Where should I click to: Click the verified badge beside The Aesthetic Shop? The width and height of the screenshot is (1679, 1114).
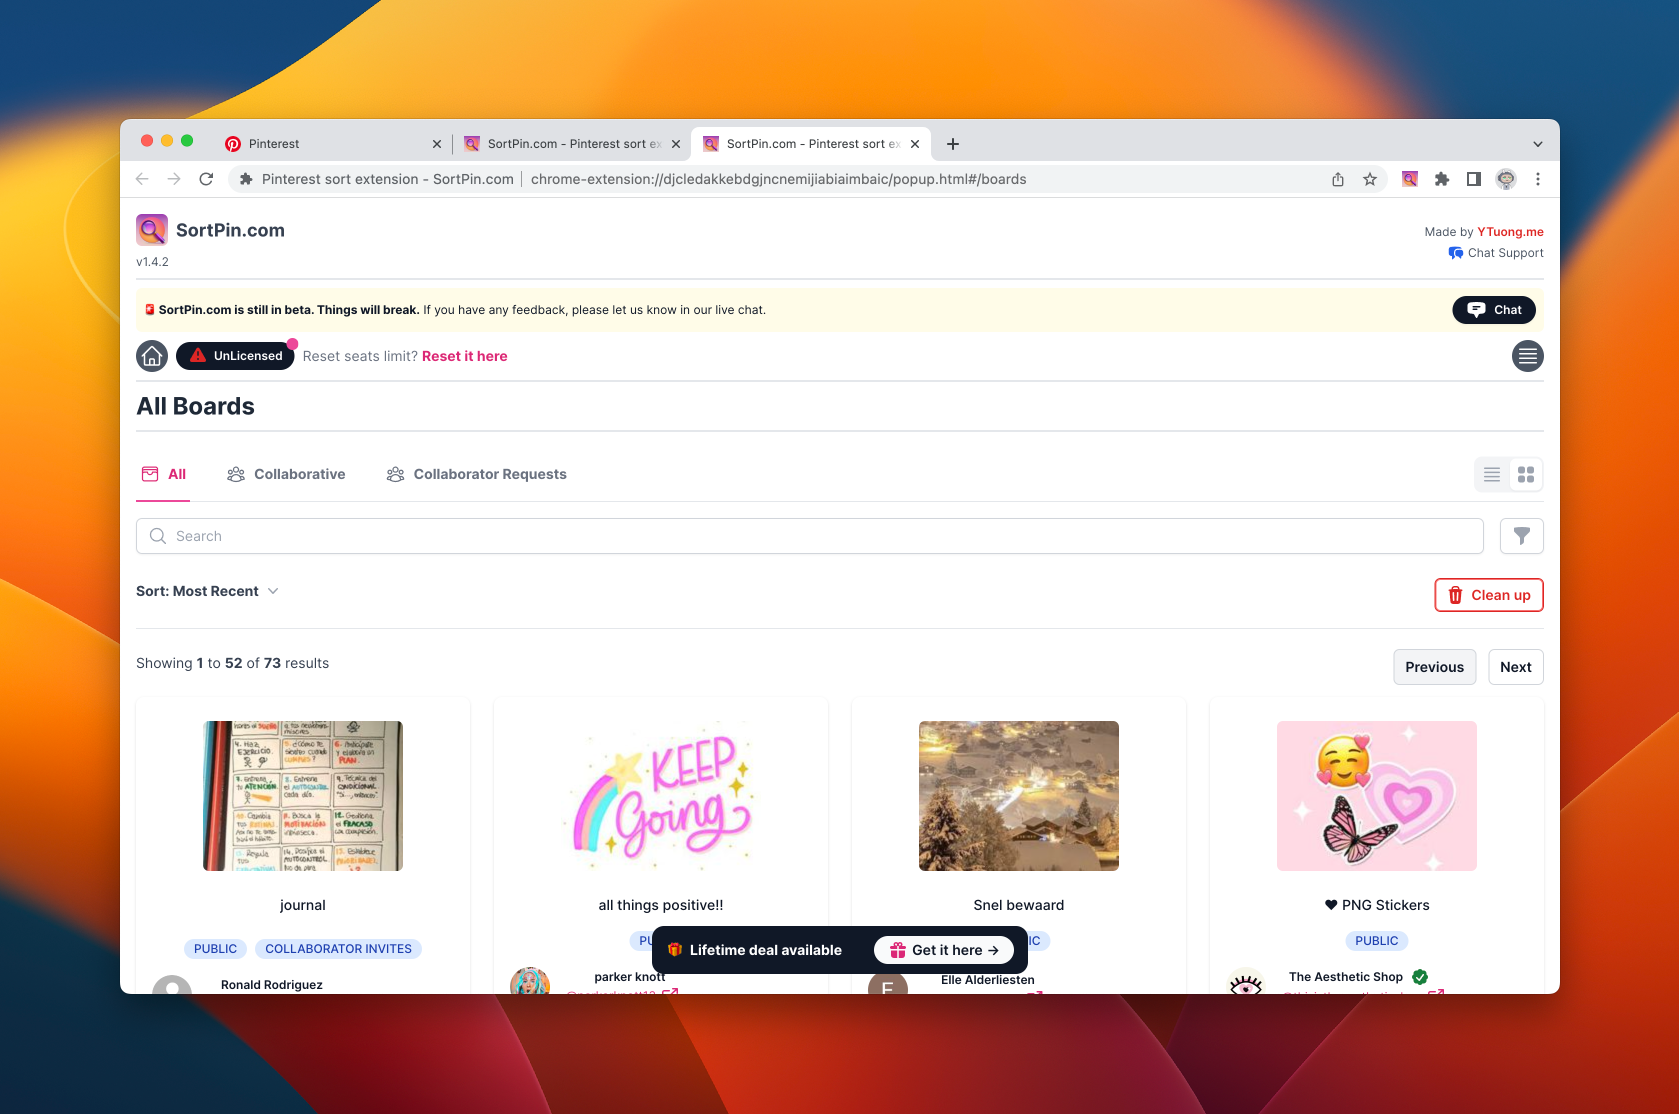pos(1420,977)
